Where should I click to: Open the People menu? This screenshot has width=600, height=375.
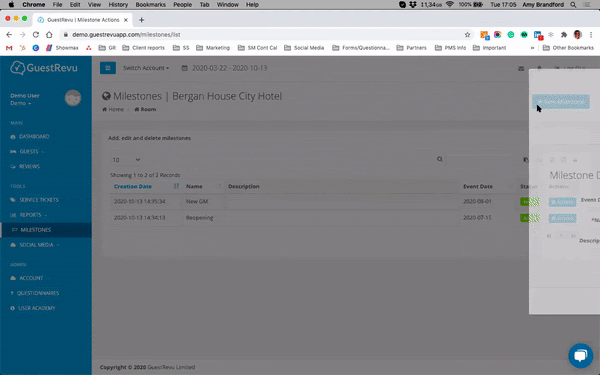183,5
